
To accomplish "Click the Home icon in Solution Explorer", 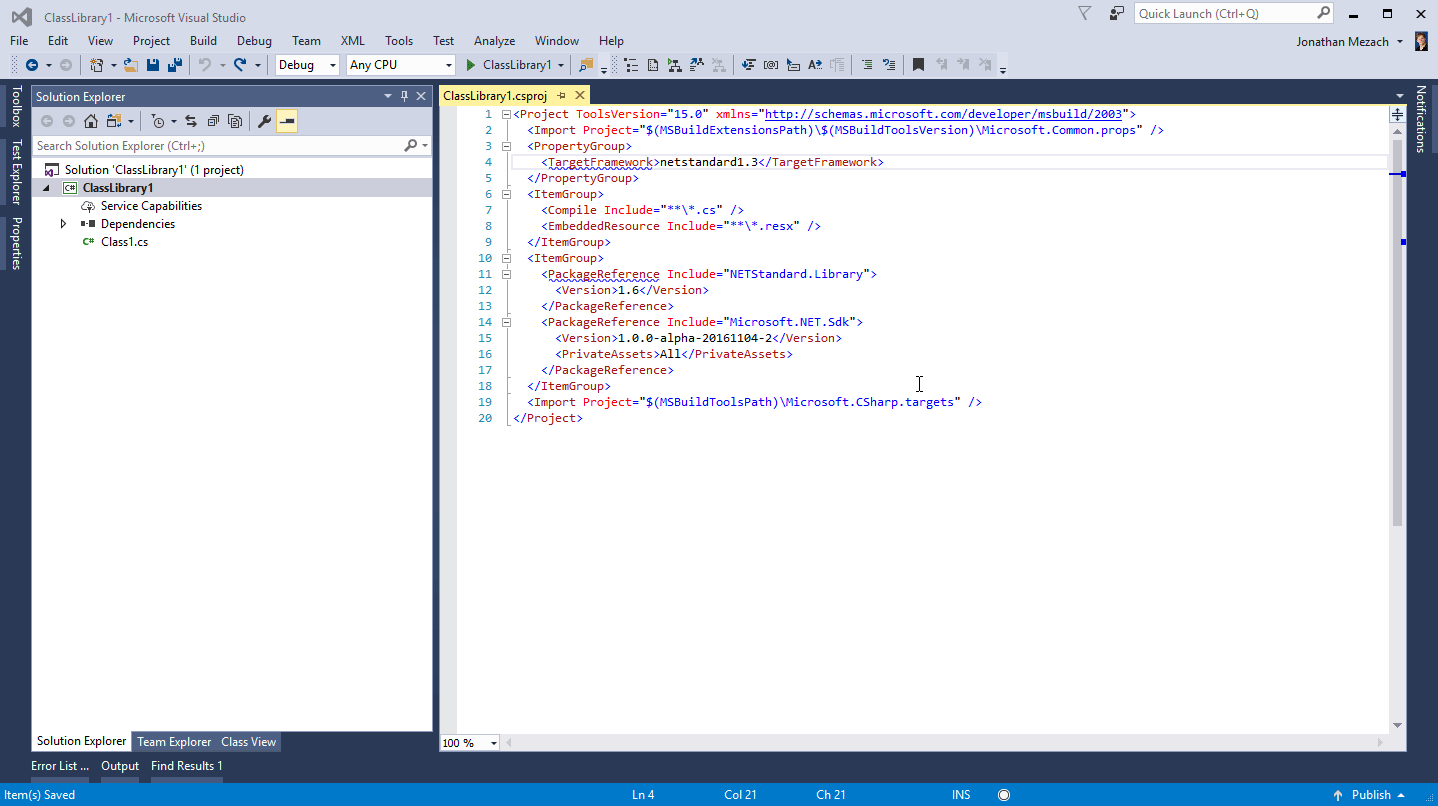I will [x=91, y=121].
